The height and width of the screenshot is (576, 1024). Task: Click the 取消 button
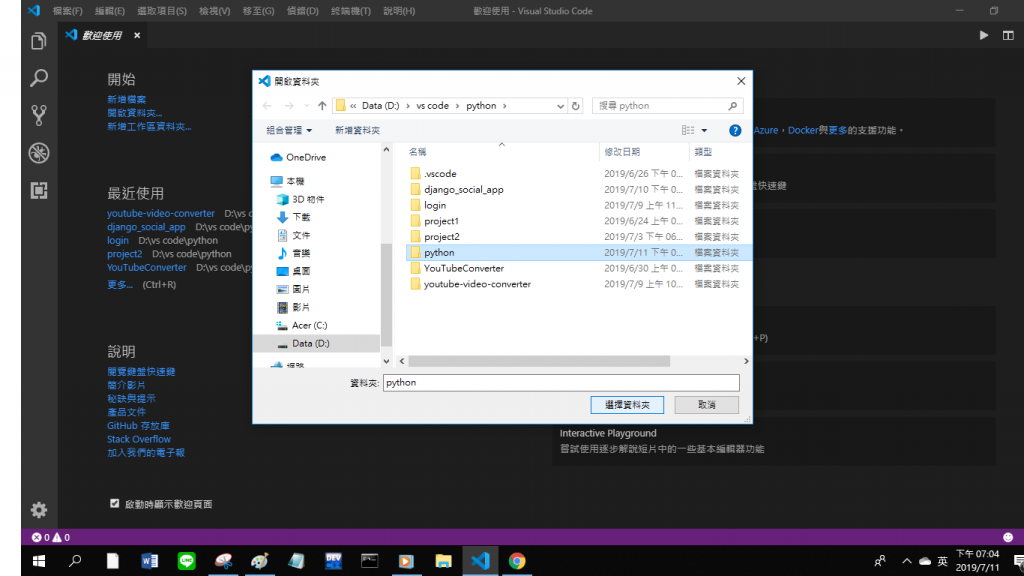point(707,405)
